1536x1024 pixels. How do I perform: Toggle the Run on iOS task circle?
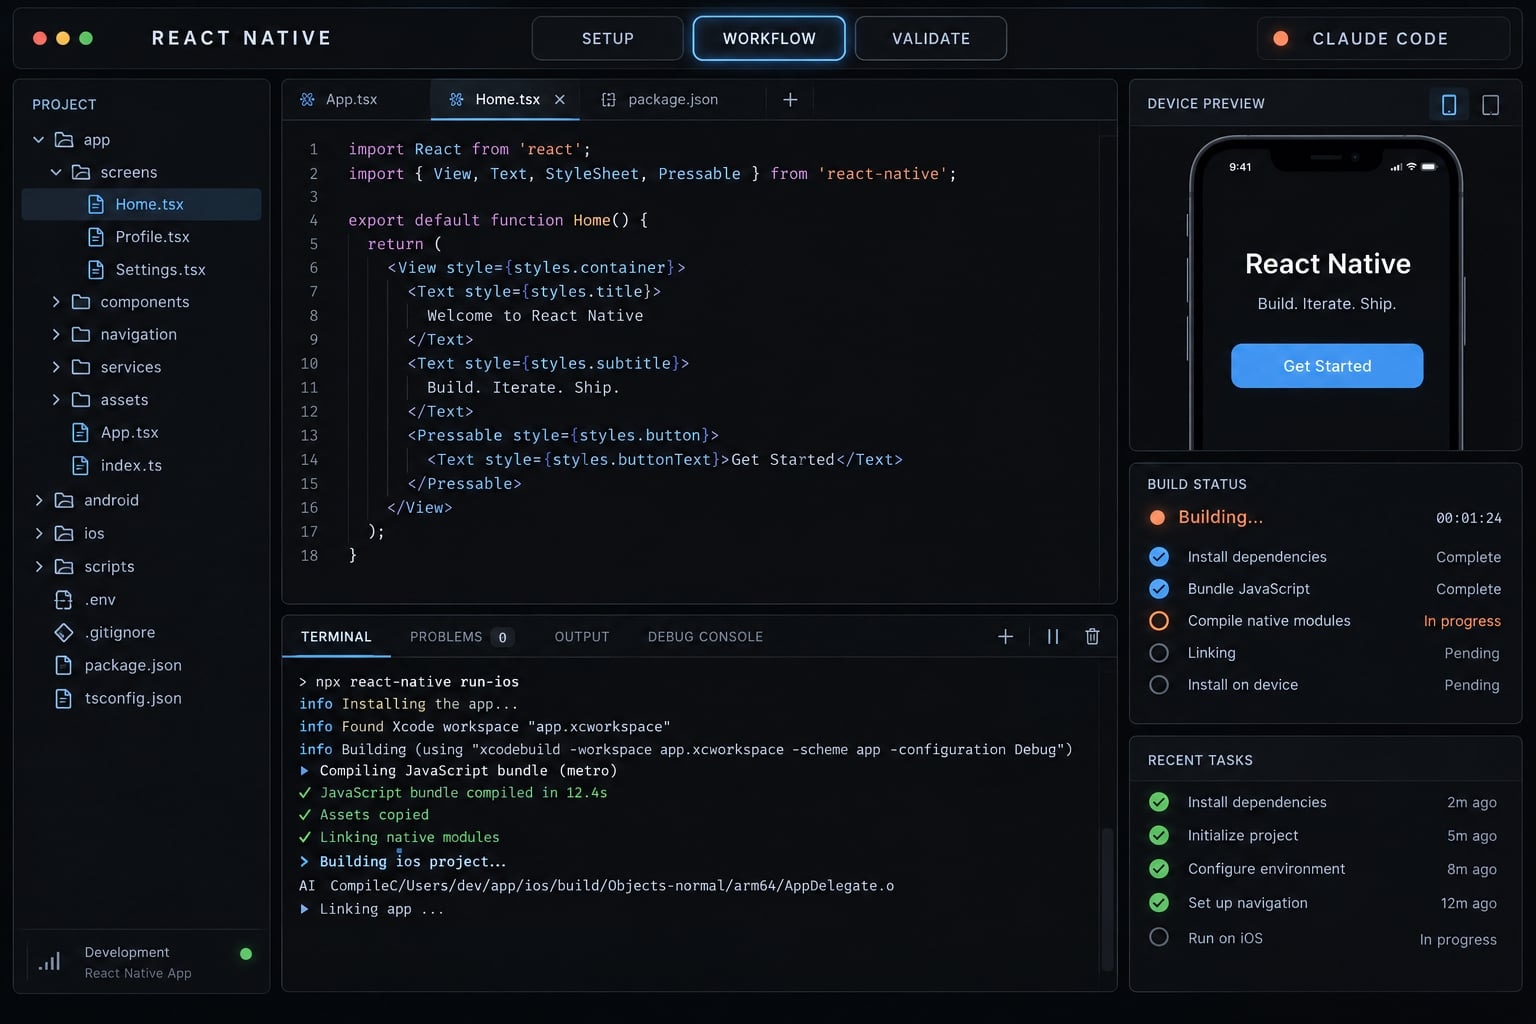coord(1159,938)
